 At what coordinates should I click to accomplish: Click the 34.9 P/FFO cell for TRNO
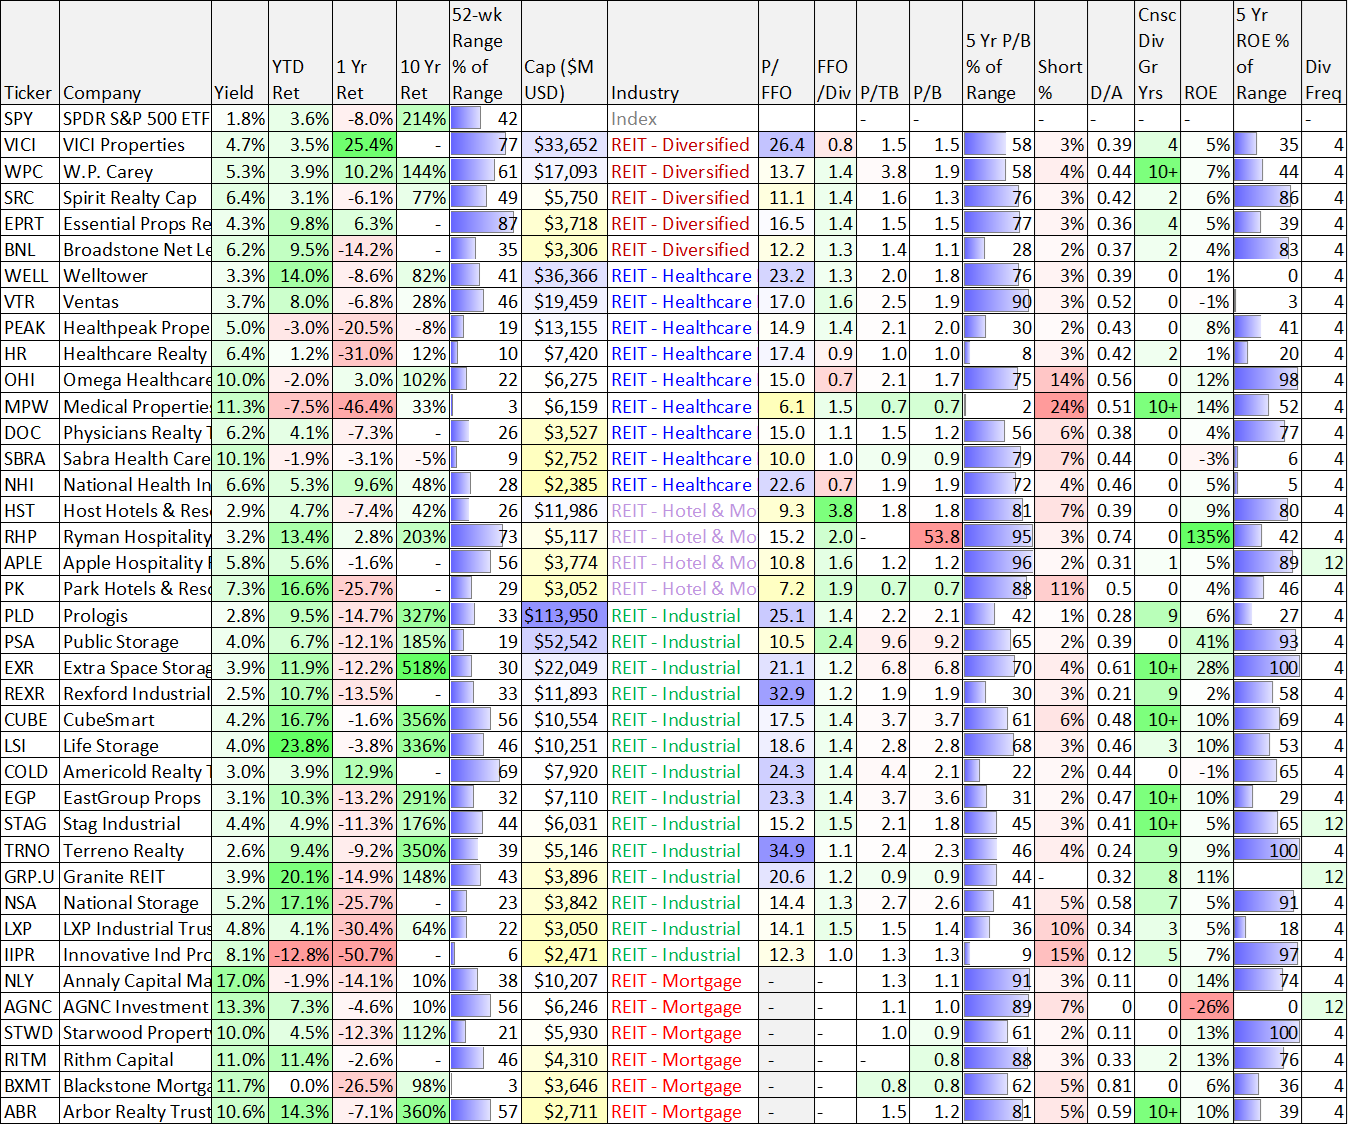point(785,850)
